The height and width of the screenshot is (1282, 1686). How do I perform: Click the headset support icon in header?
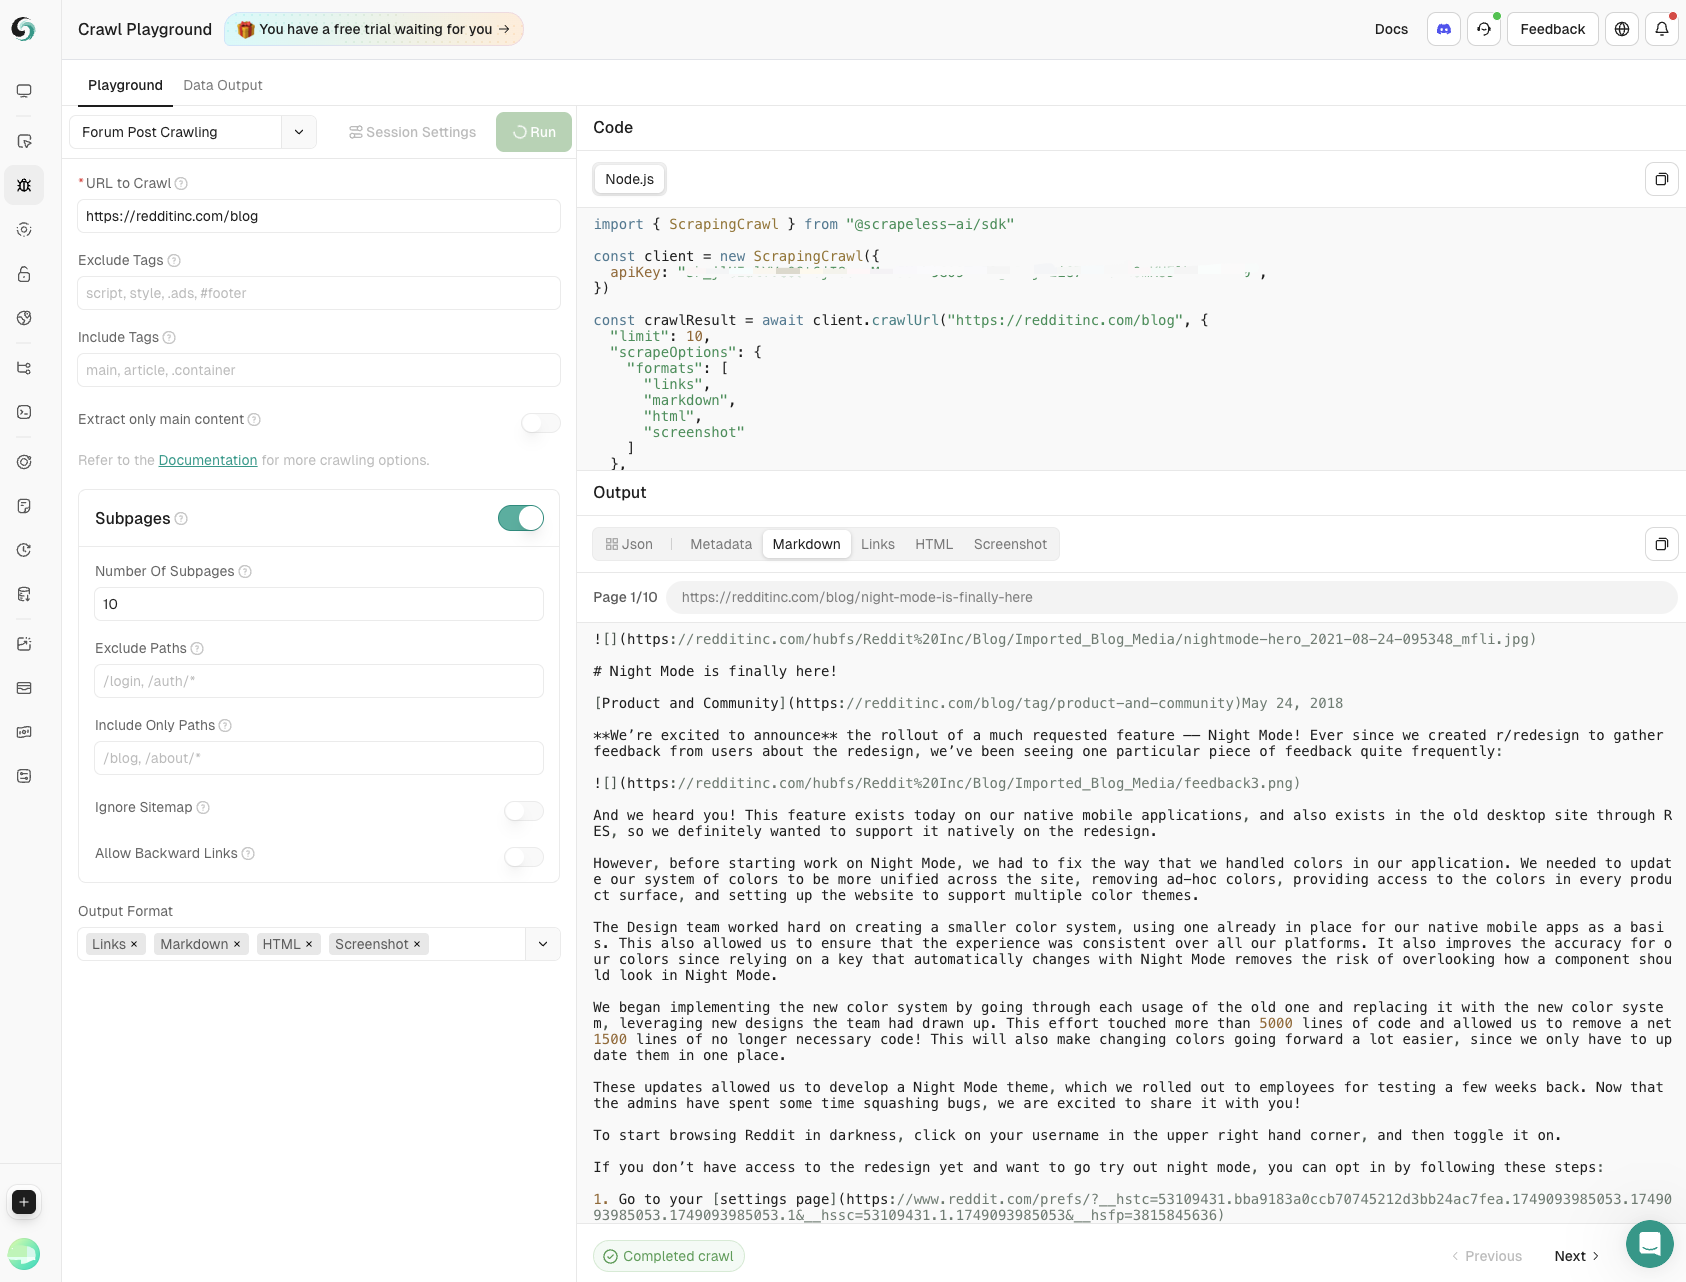[x=1484, y=29]
